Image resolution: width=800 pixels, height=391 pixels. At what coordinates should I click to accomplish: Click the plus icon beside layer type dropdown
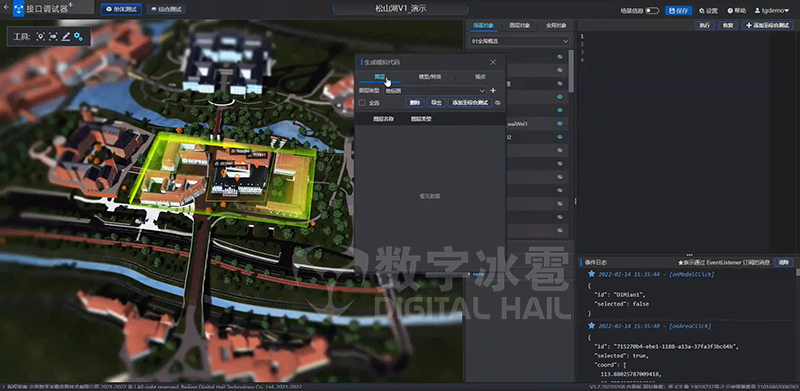click(493, 90)
